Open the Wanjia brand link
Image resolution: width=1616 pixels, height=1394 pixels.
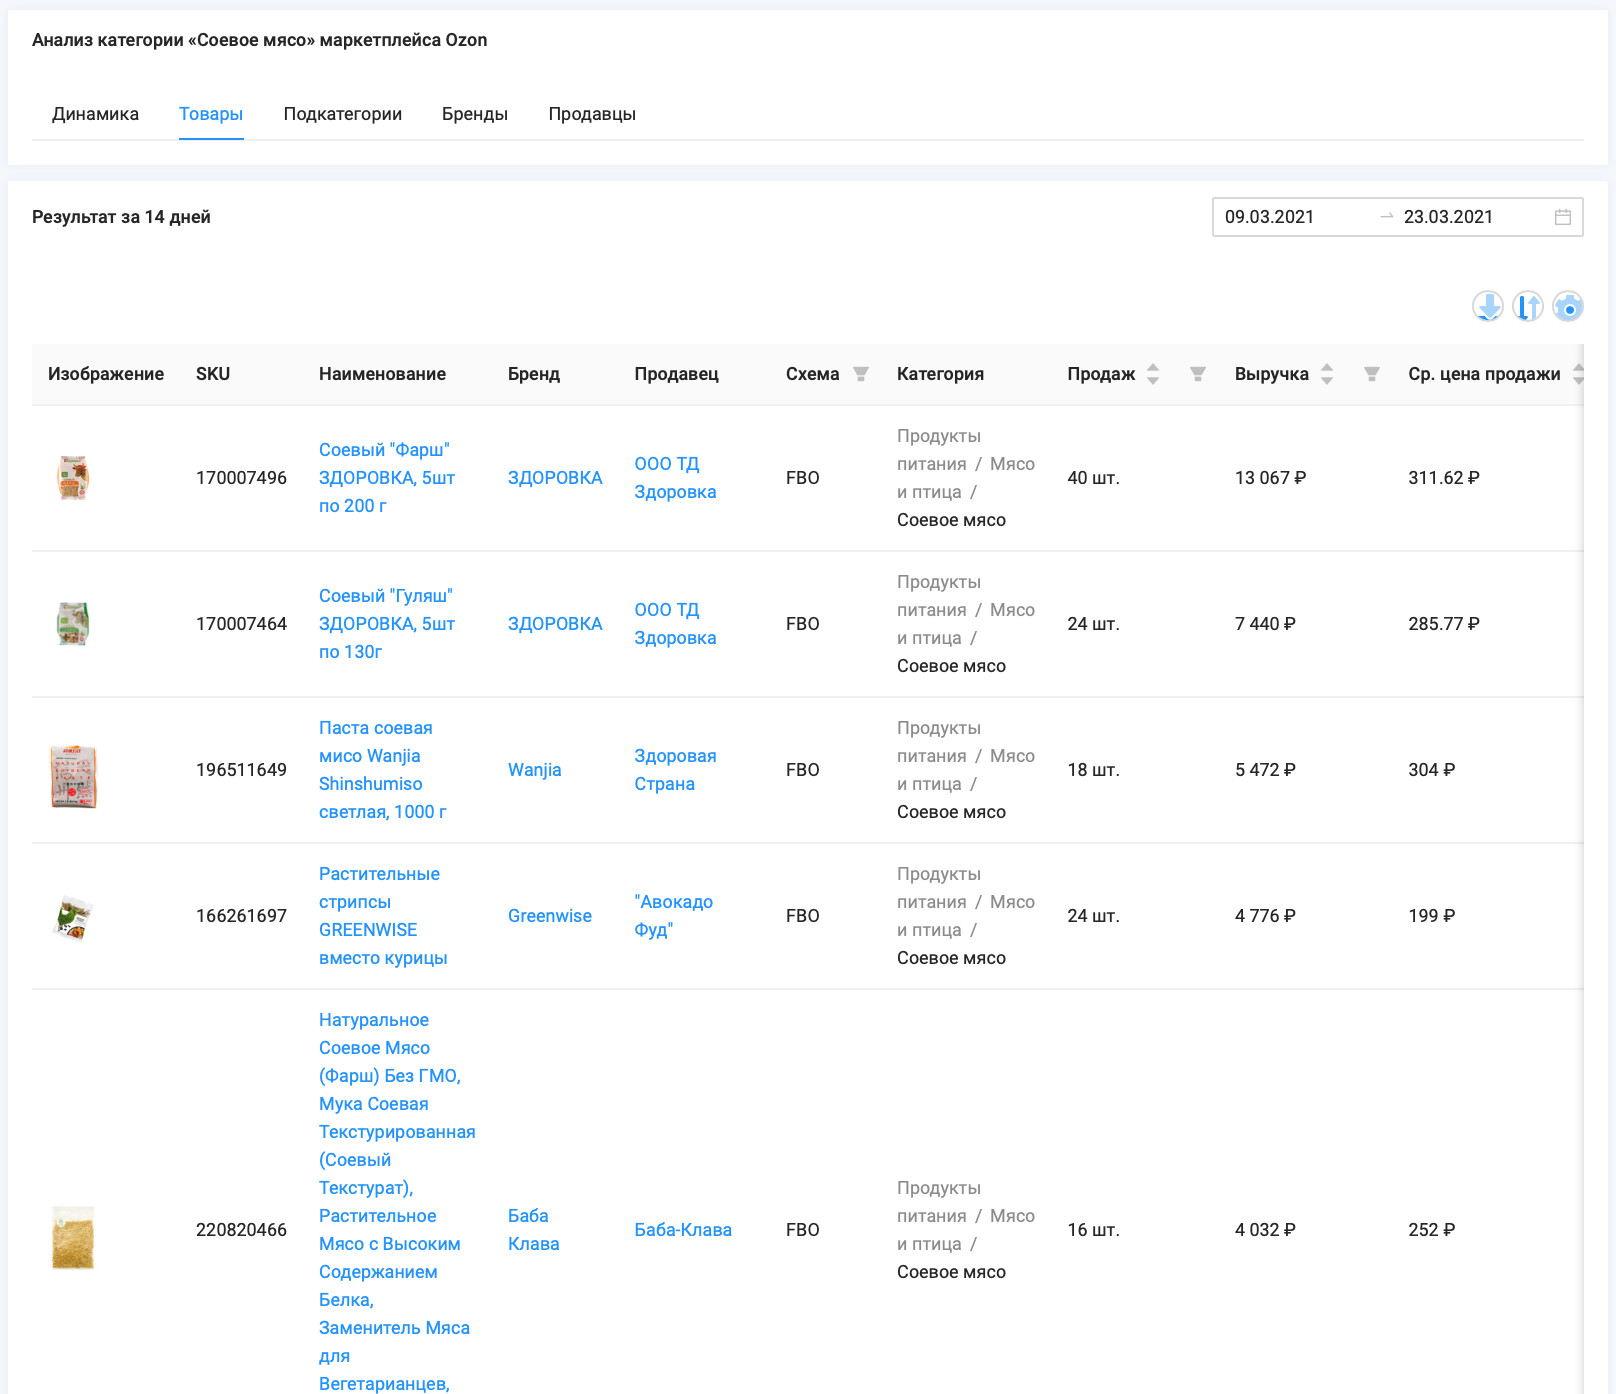535,770
